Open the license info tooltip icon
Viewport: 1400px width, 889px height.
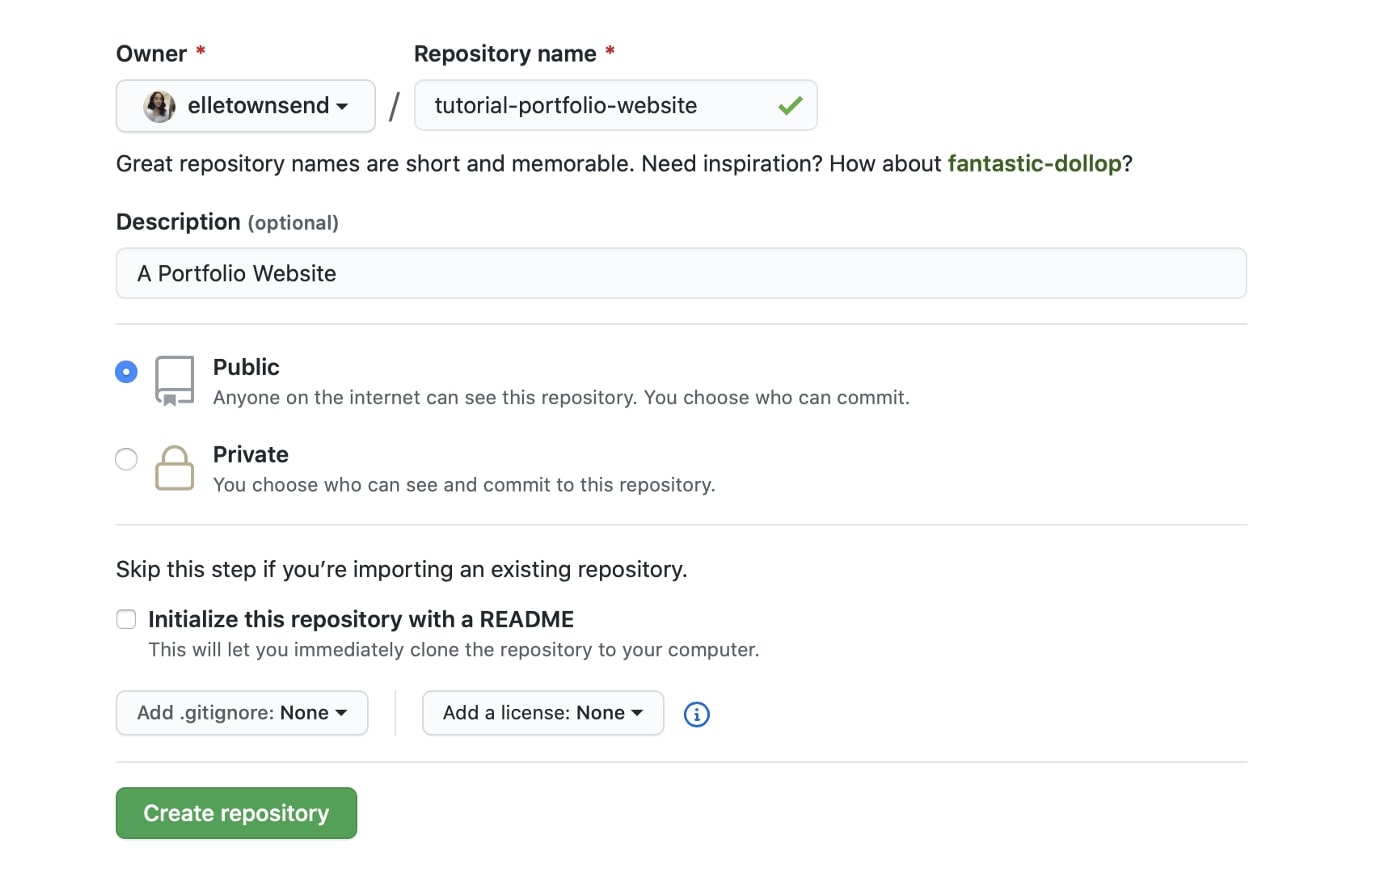(x=696, y=713)
